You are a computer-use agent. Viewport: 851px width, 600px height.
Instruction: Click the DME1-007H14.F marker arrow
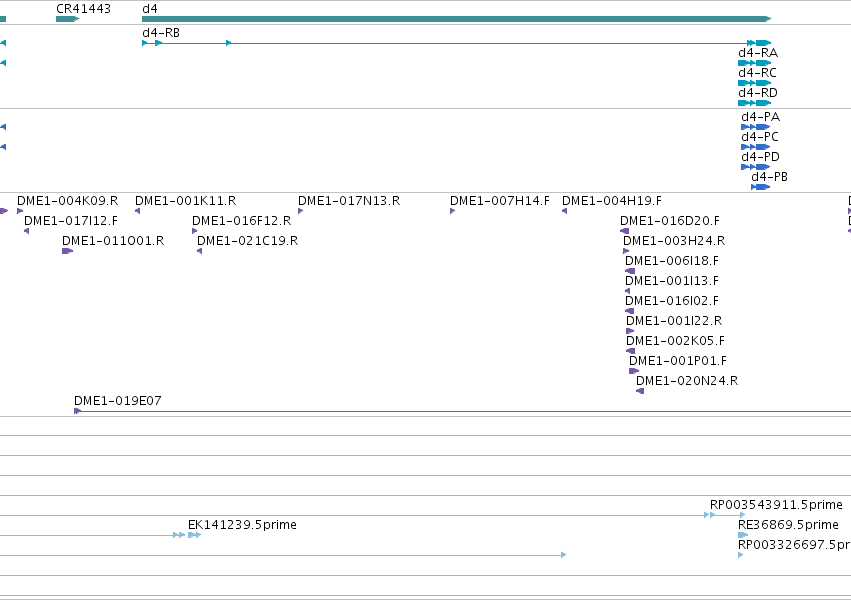(x=453, y=211)
